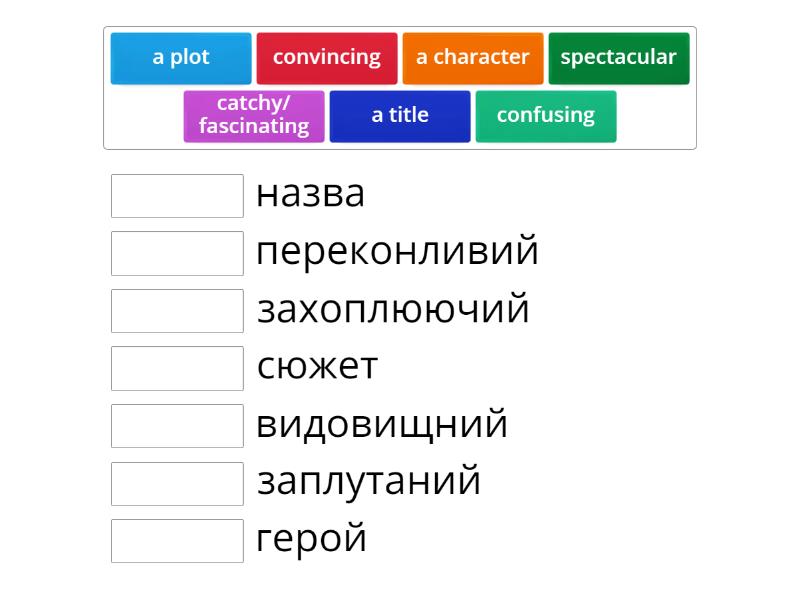Screen dimensions: 800x600
Task: Choose the purple 'catchy/fascinating' tile
Action: point(254,116)
